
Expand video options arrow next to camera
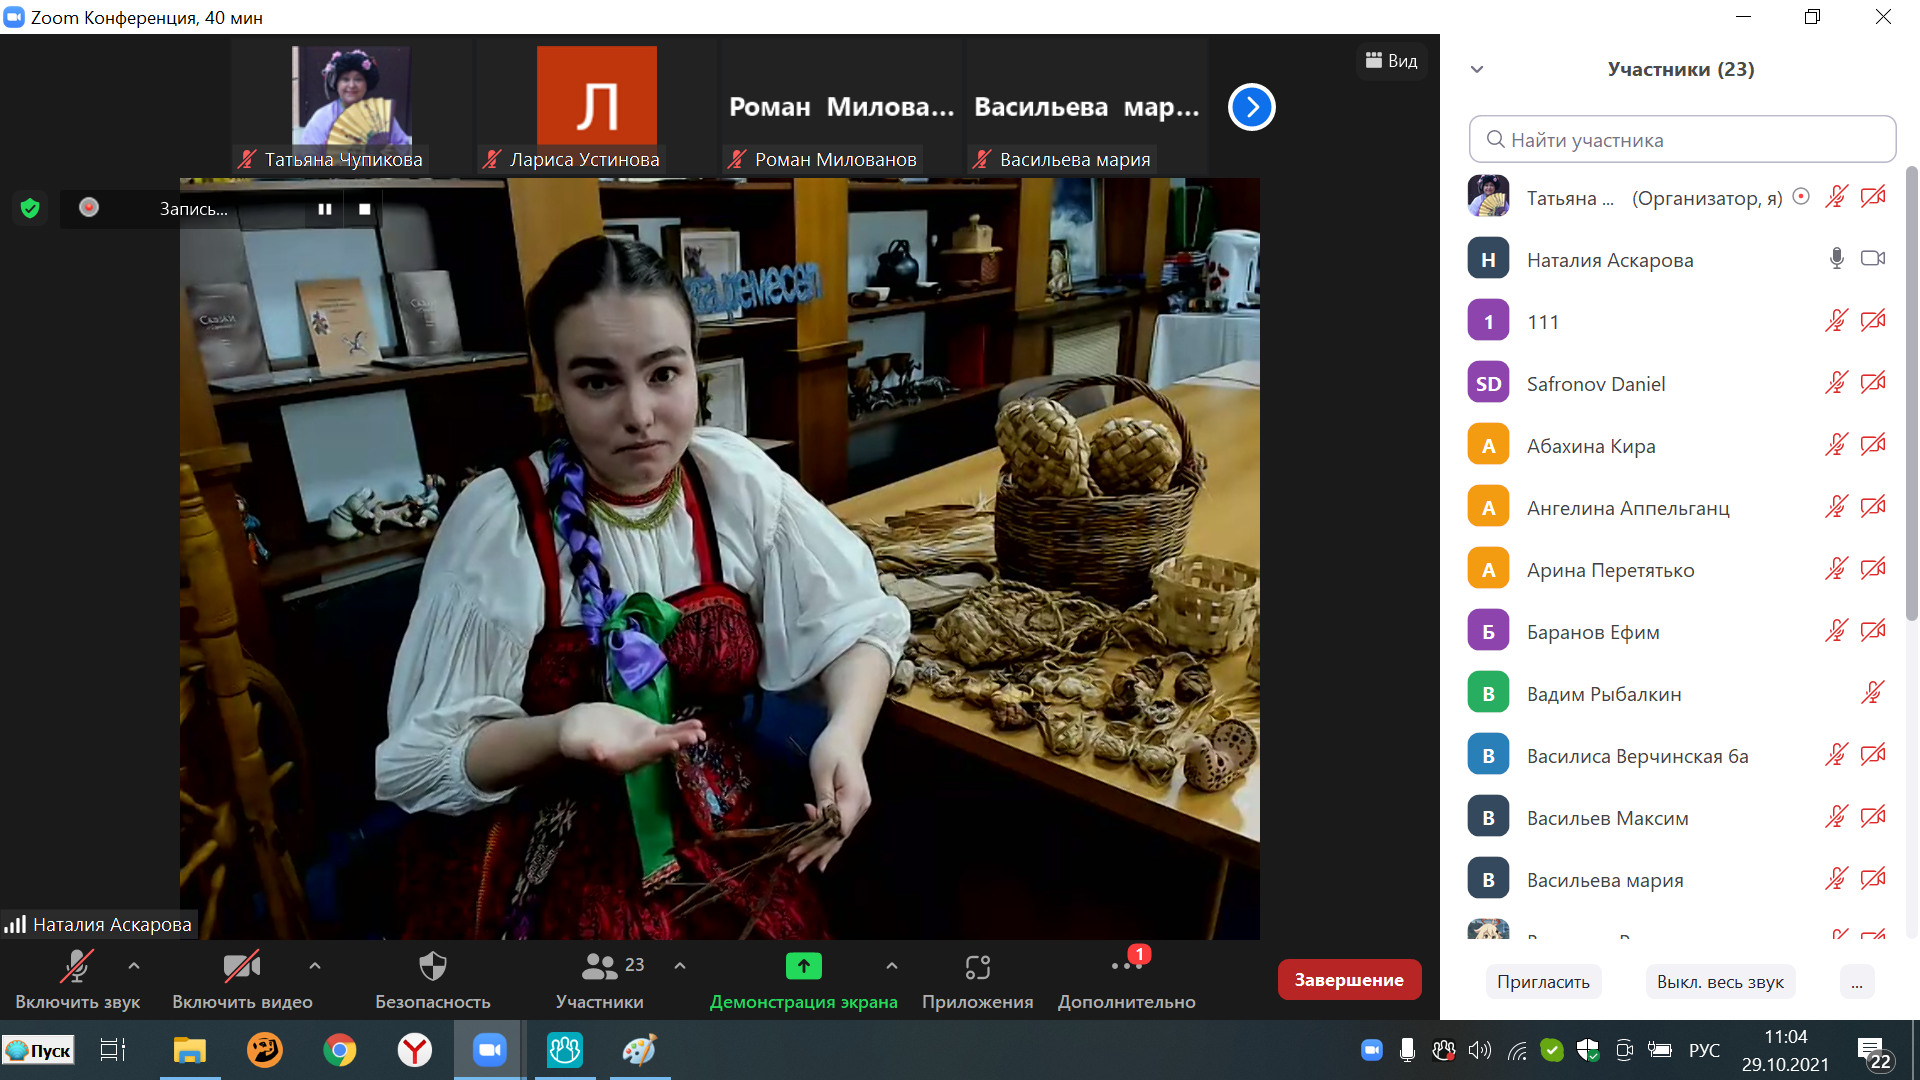(x=315, y=966)
